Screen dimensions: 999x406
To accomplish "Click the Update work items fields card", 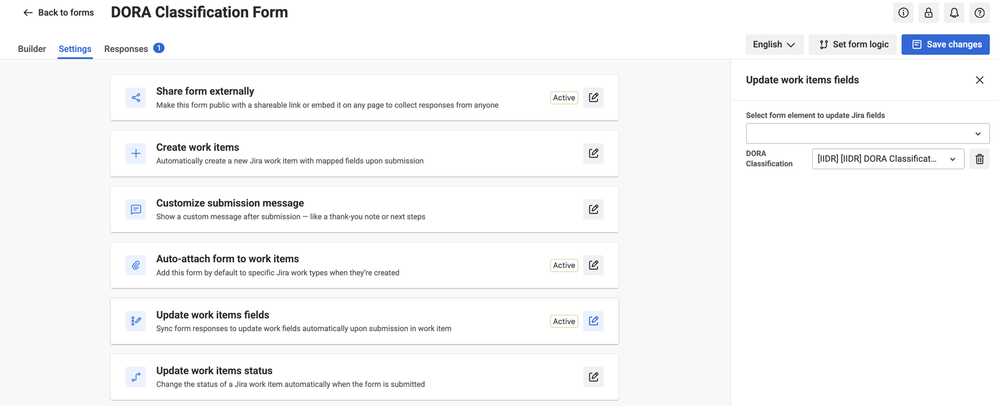I will [364, 321].
